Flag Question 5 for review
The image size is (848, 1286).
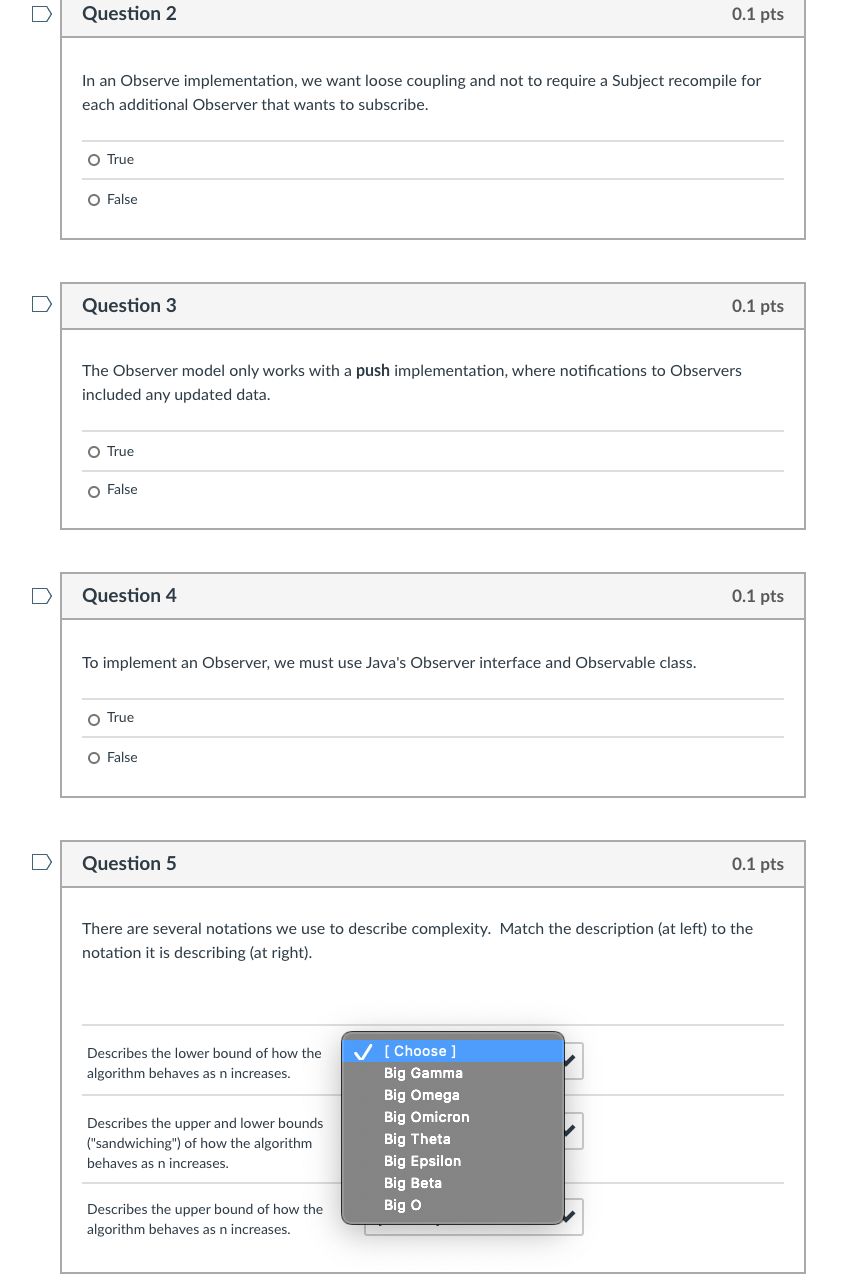40,861
